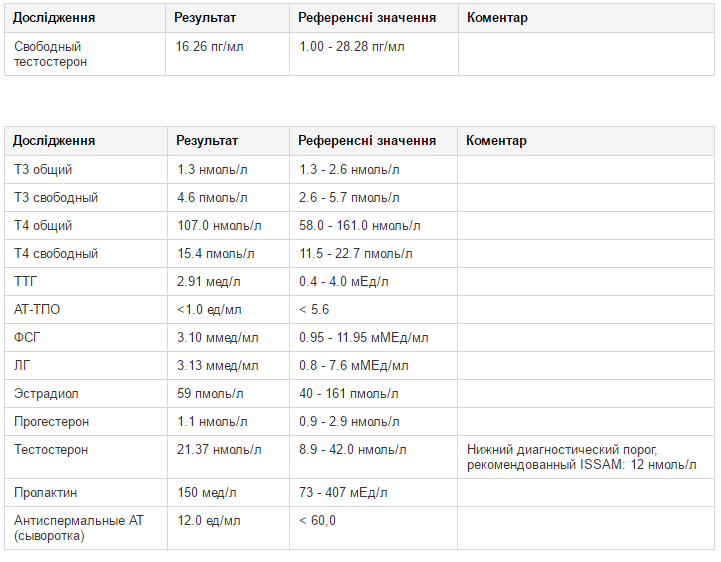721x562 pixels.
Task: Click the 'Свободный тестостерон' row label
Action: coord(50,54)
